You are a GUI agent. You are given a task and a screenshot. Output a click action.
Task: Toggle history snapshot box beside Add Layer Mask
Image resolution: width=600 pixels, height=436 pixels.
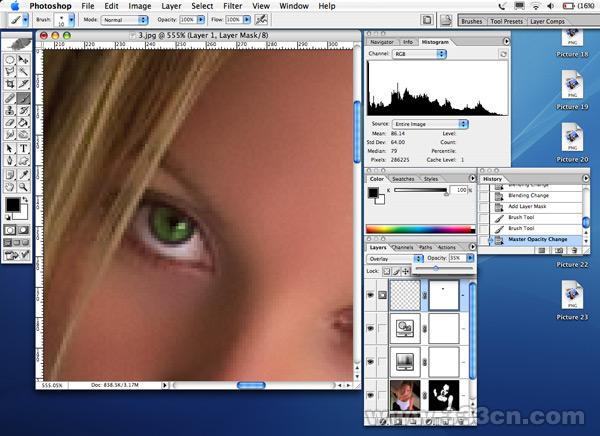485,206
